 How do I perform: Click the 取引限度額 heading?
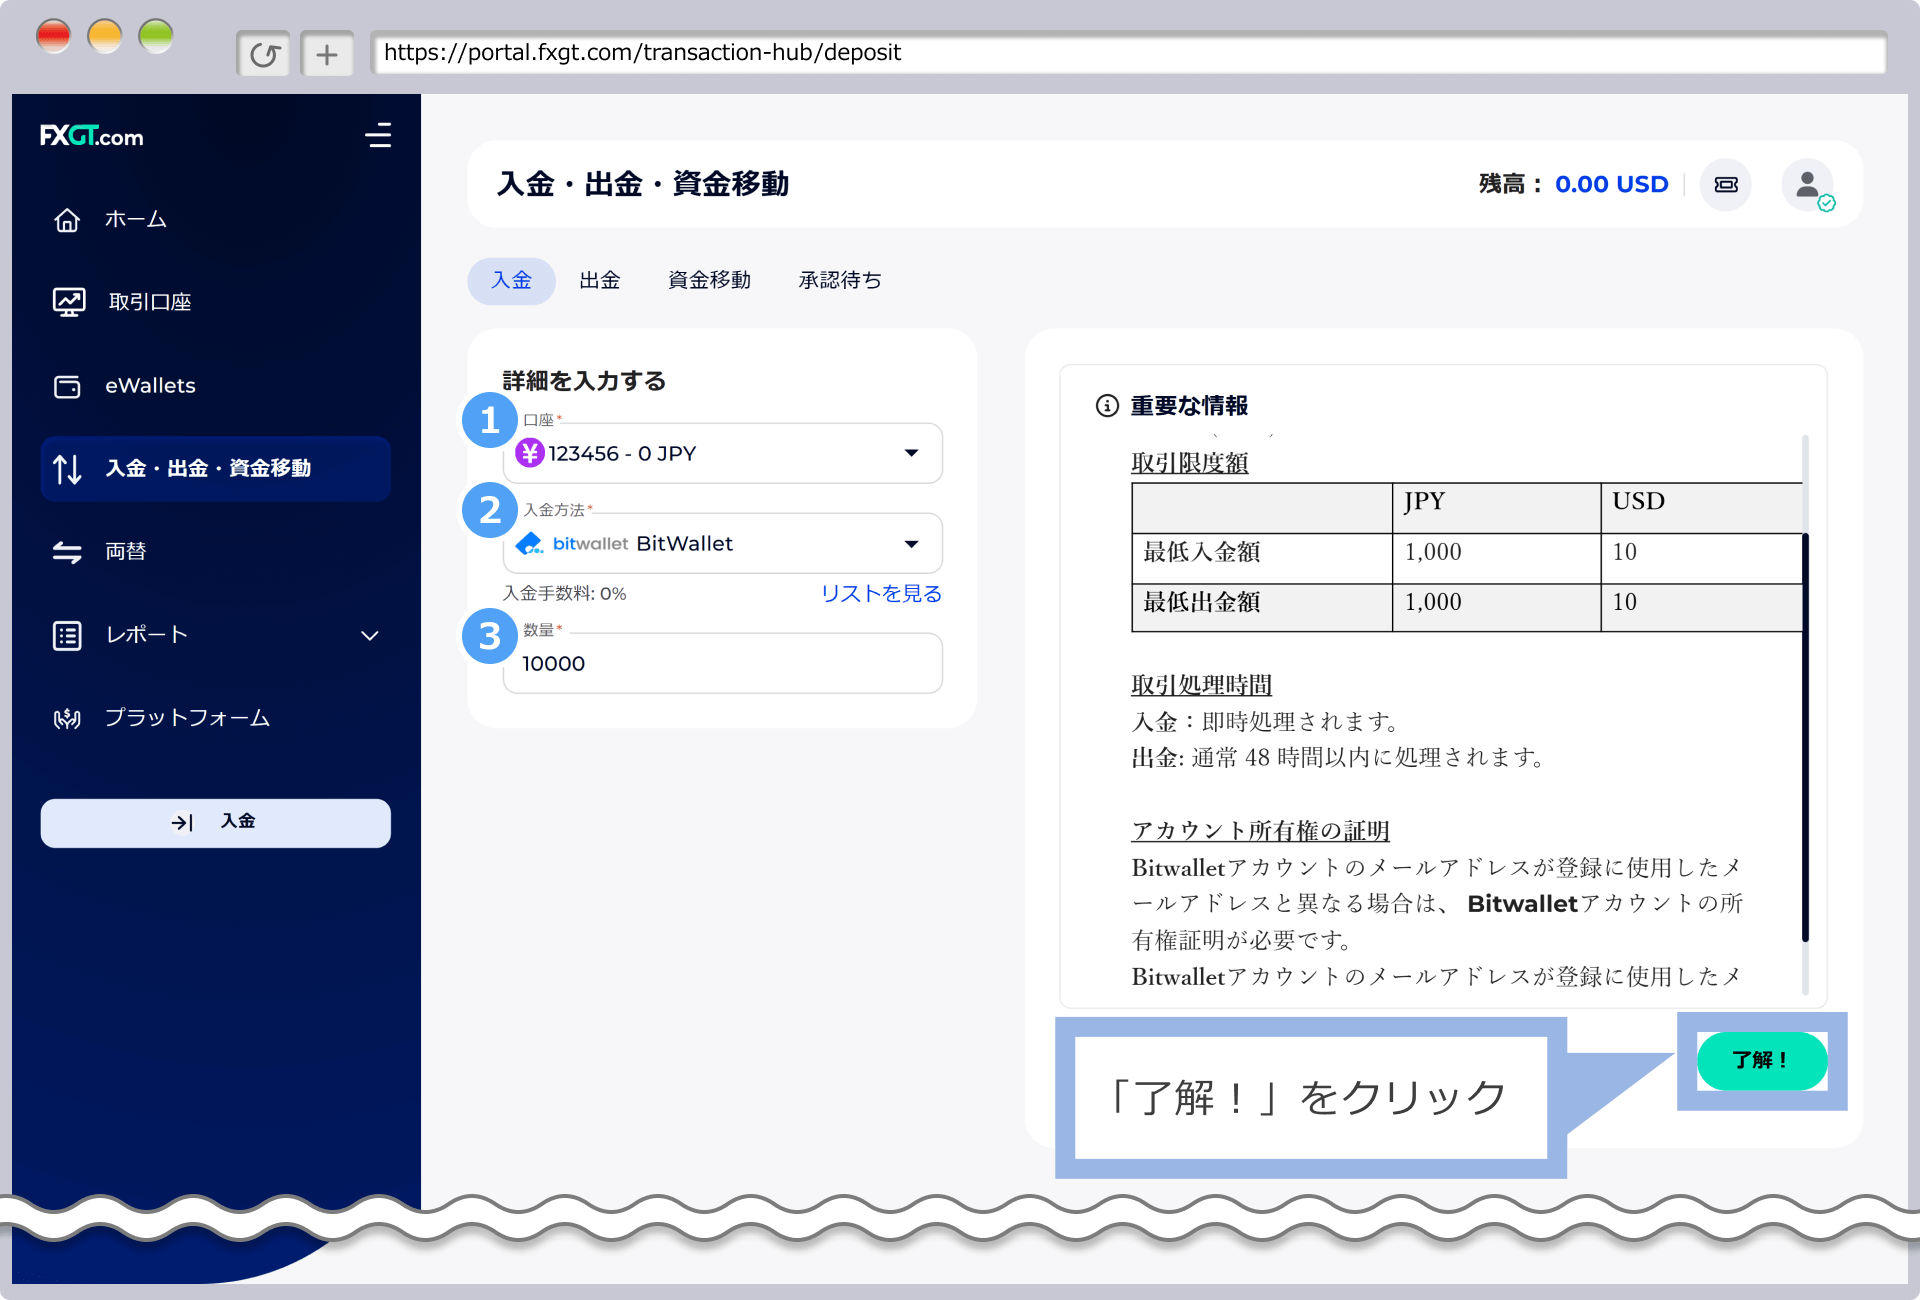[1190, 463]
